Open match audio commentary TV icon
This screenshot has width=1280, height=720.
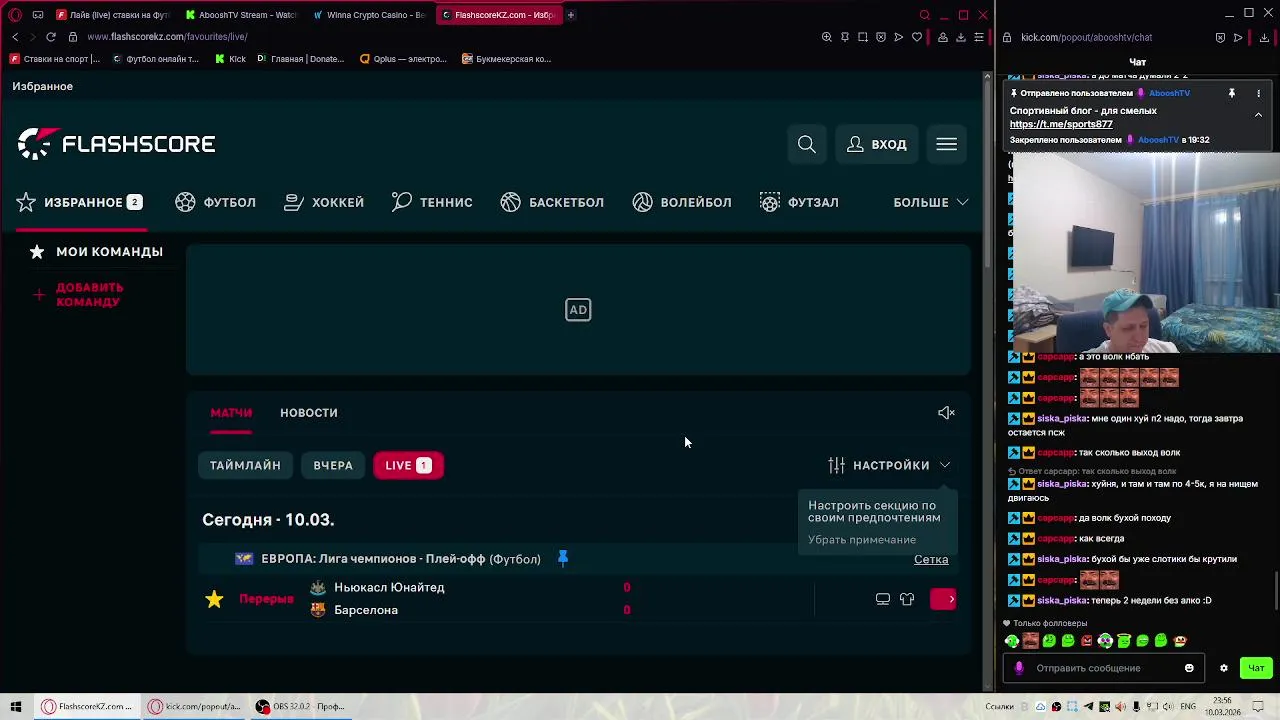(x=882, y=599)
